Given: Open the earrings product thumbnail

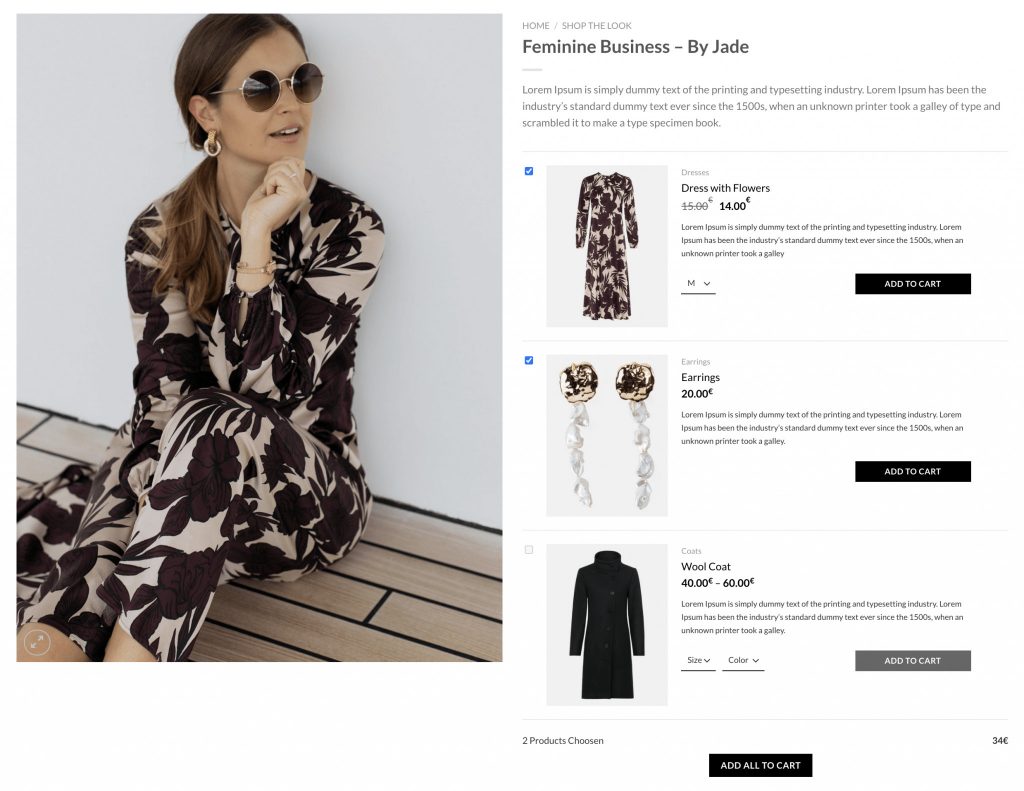Looking at the screenshot, I should click(607, 436).
